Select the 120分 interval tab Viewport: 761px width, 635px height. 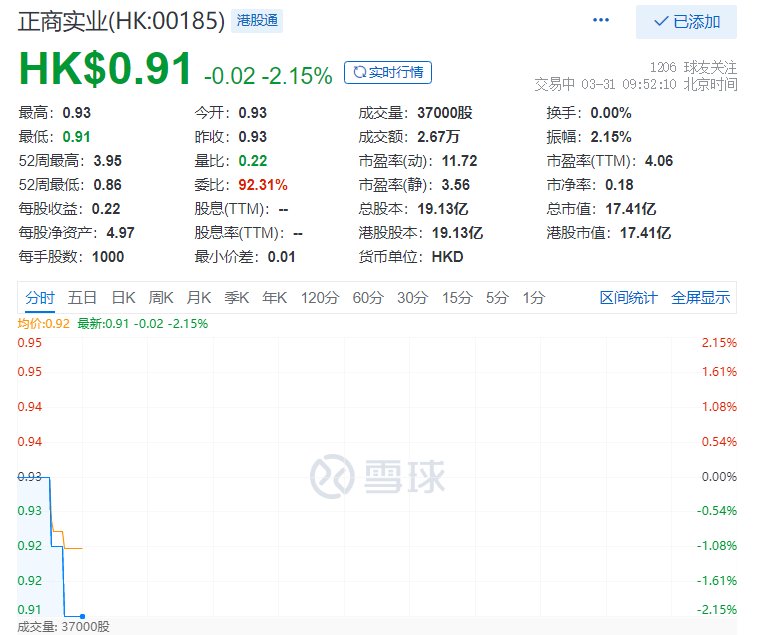[x=319, y=297]
